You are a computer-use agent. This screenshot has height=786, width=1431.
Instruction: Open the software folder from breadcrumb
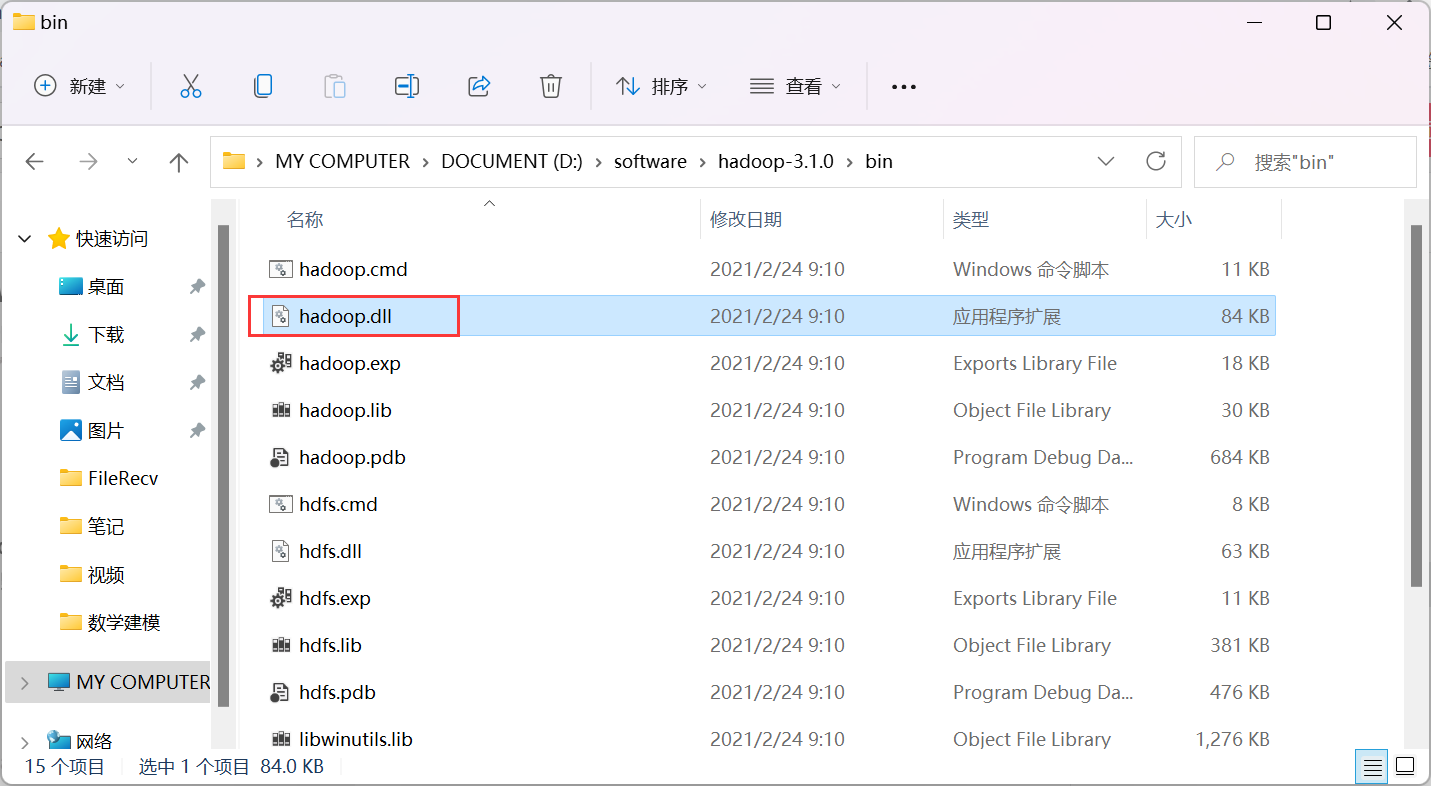(650, 160)
